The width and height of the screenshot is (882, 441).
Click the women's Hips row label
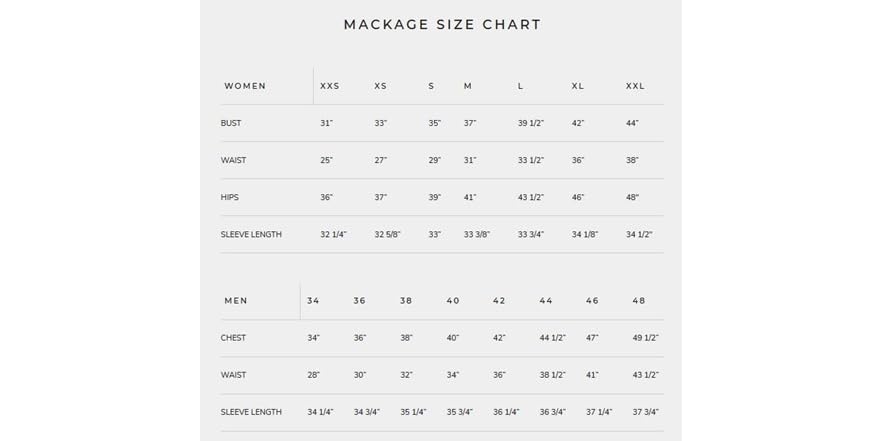230,197
